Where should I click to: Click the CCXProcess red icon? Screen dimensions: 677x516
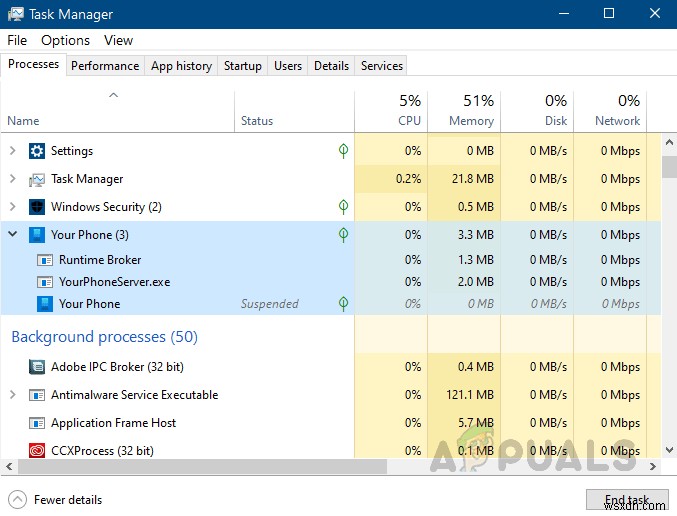pyautogui.click(x=37, y=451)
